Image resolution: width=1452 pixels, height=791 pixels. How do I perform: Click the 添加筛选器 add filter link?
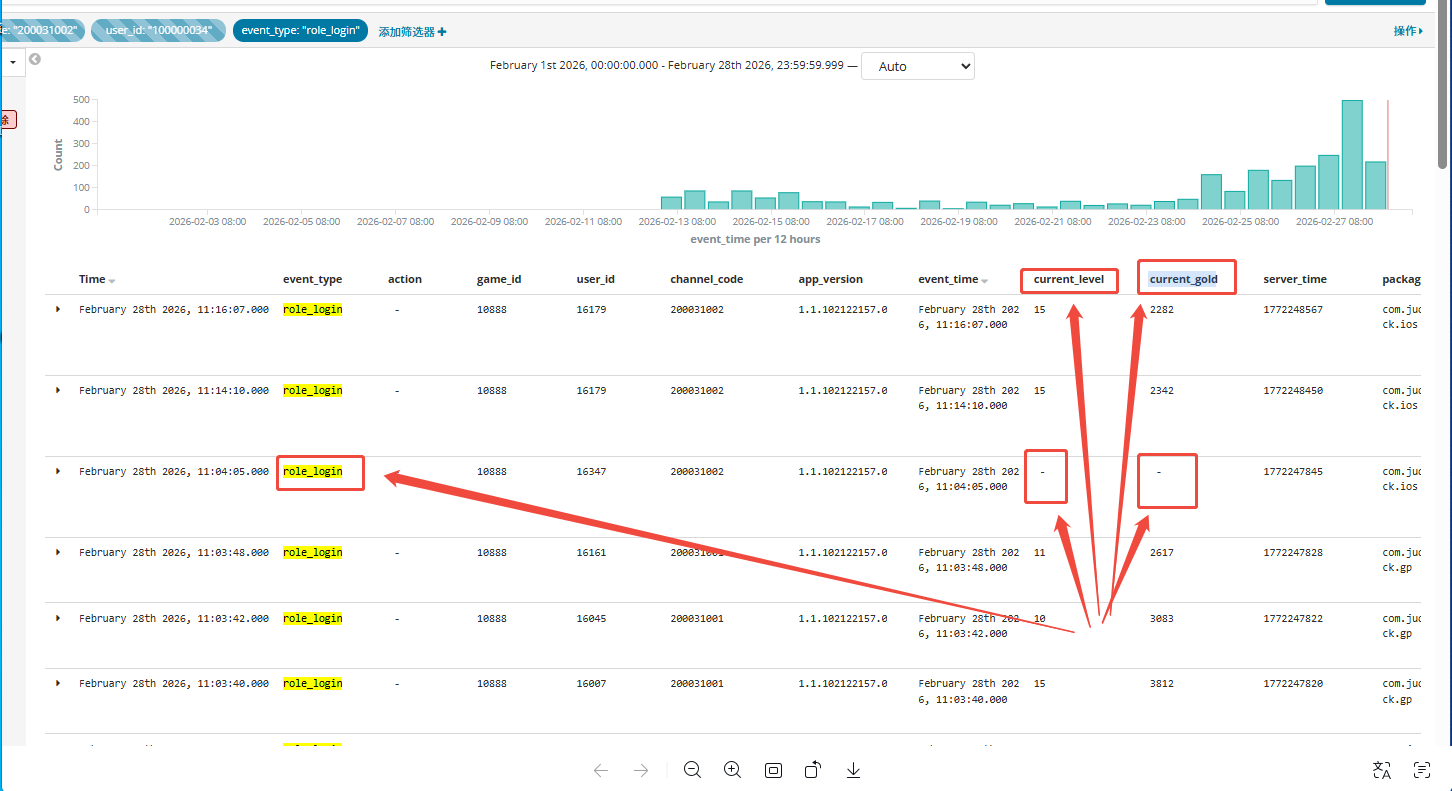(x=412, y=32)
